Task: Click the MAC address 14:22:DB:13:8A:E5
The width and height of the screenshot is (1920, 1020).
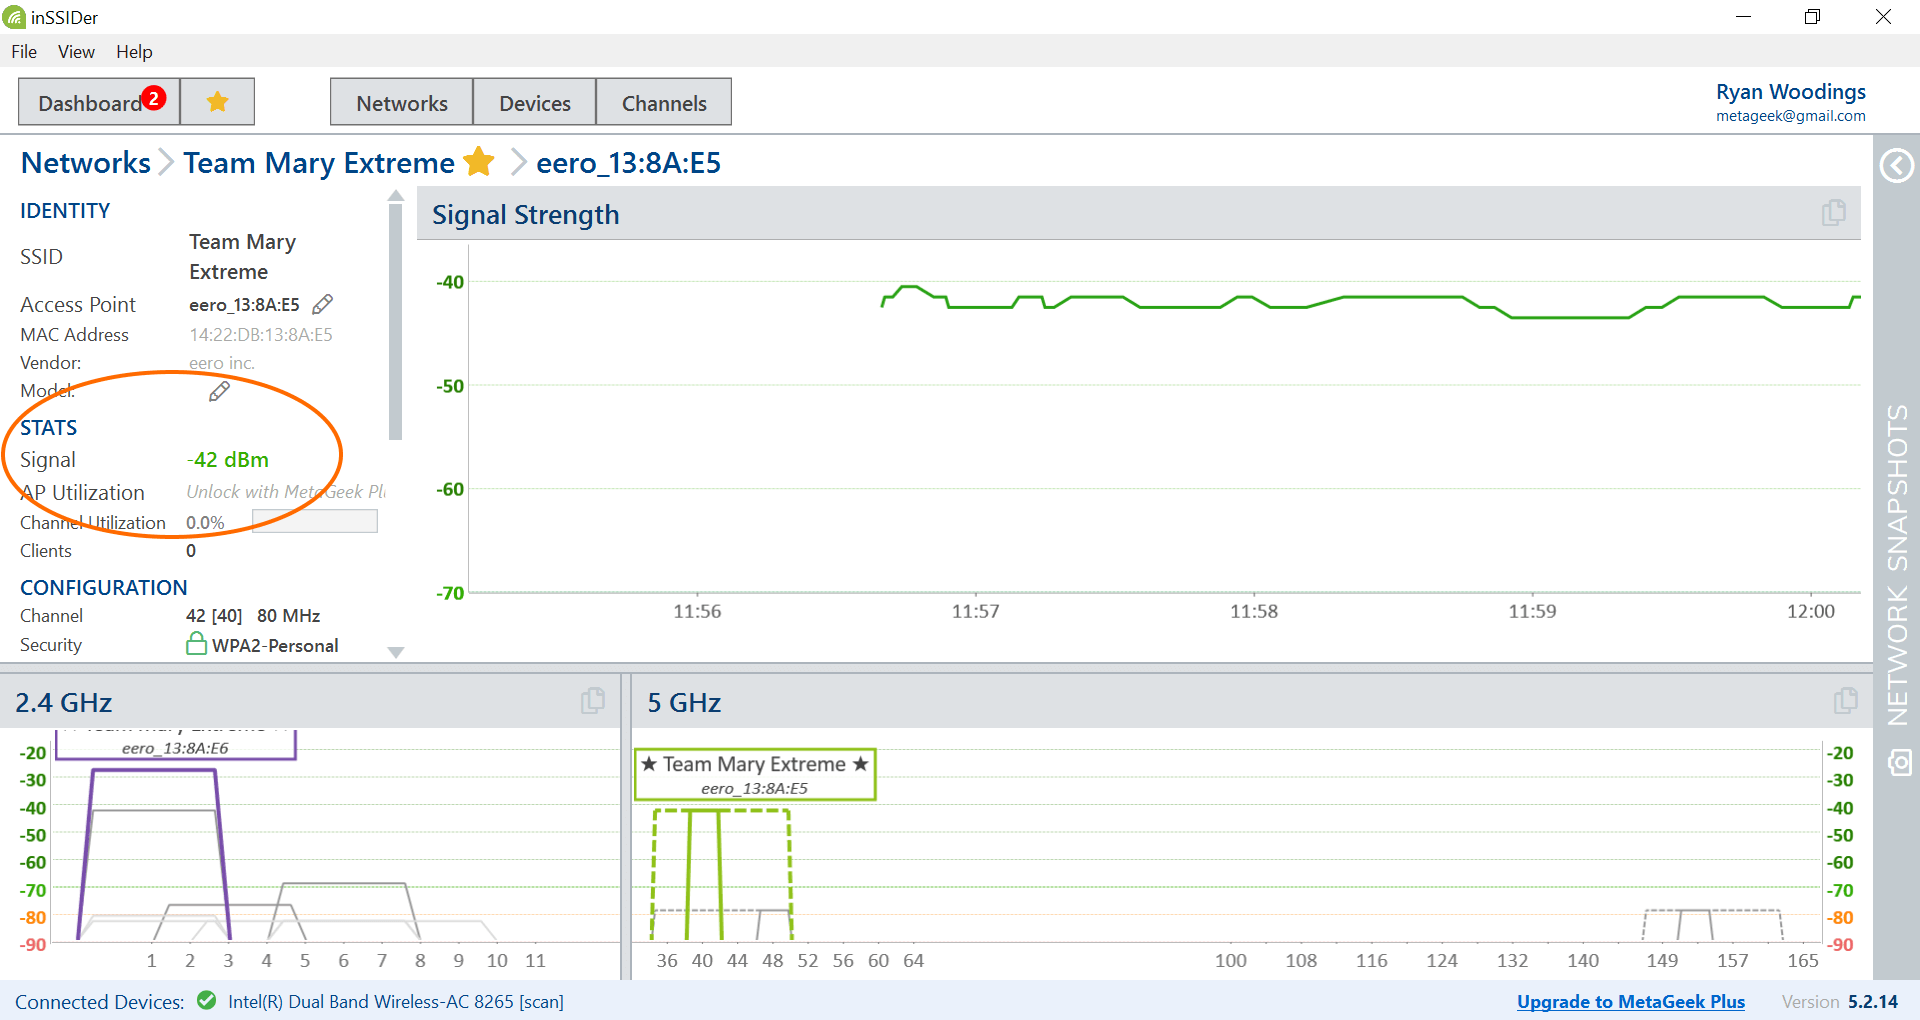Action: (x=261, y=335)
